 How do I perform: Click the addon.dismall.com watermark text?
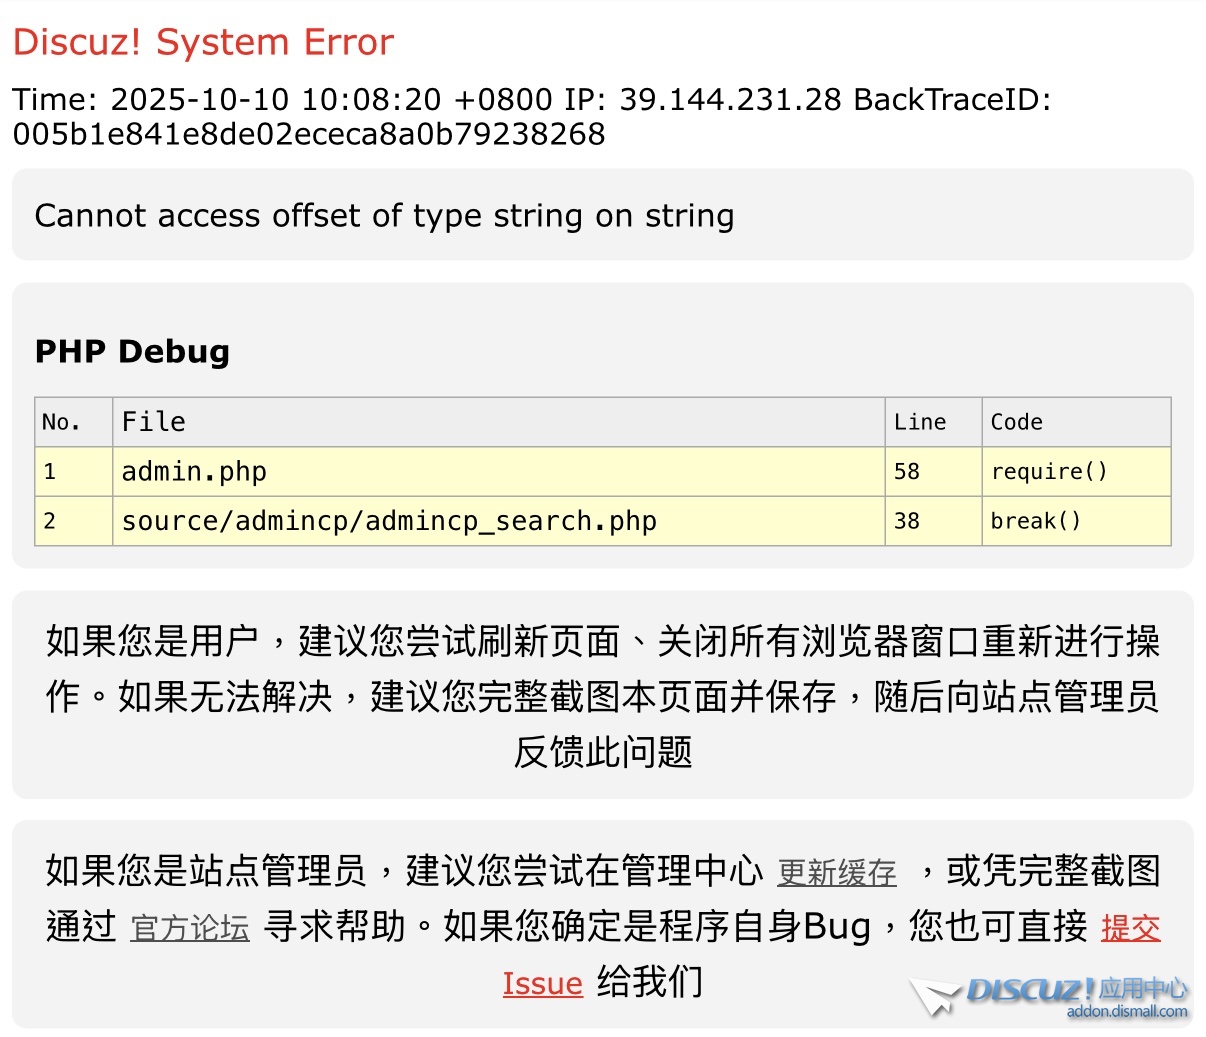click(x=1126, y=1012)
